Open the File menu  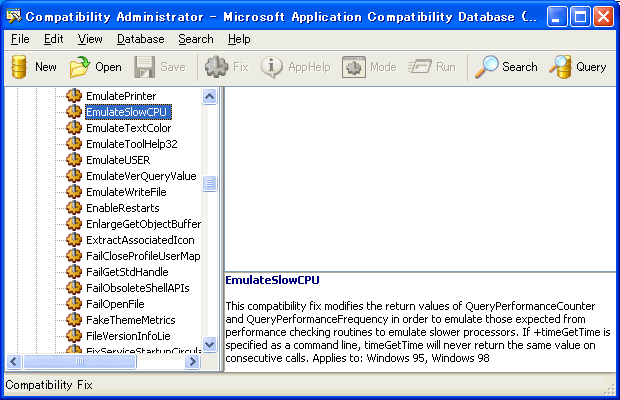coord(20,39)
